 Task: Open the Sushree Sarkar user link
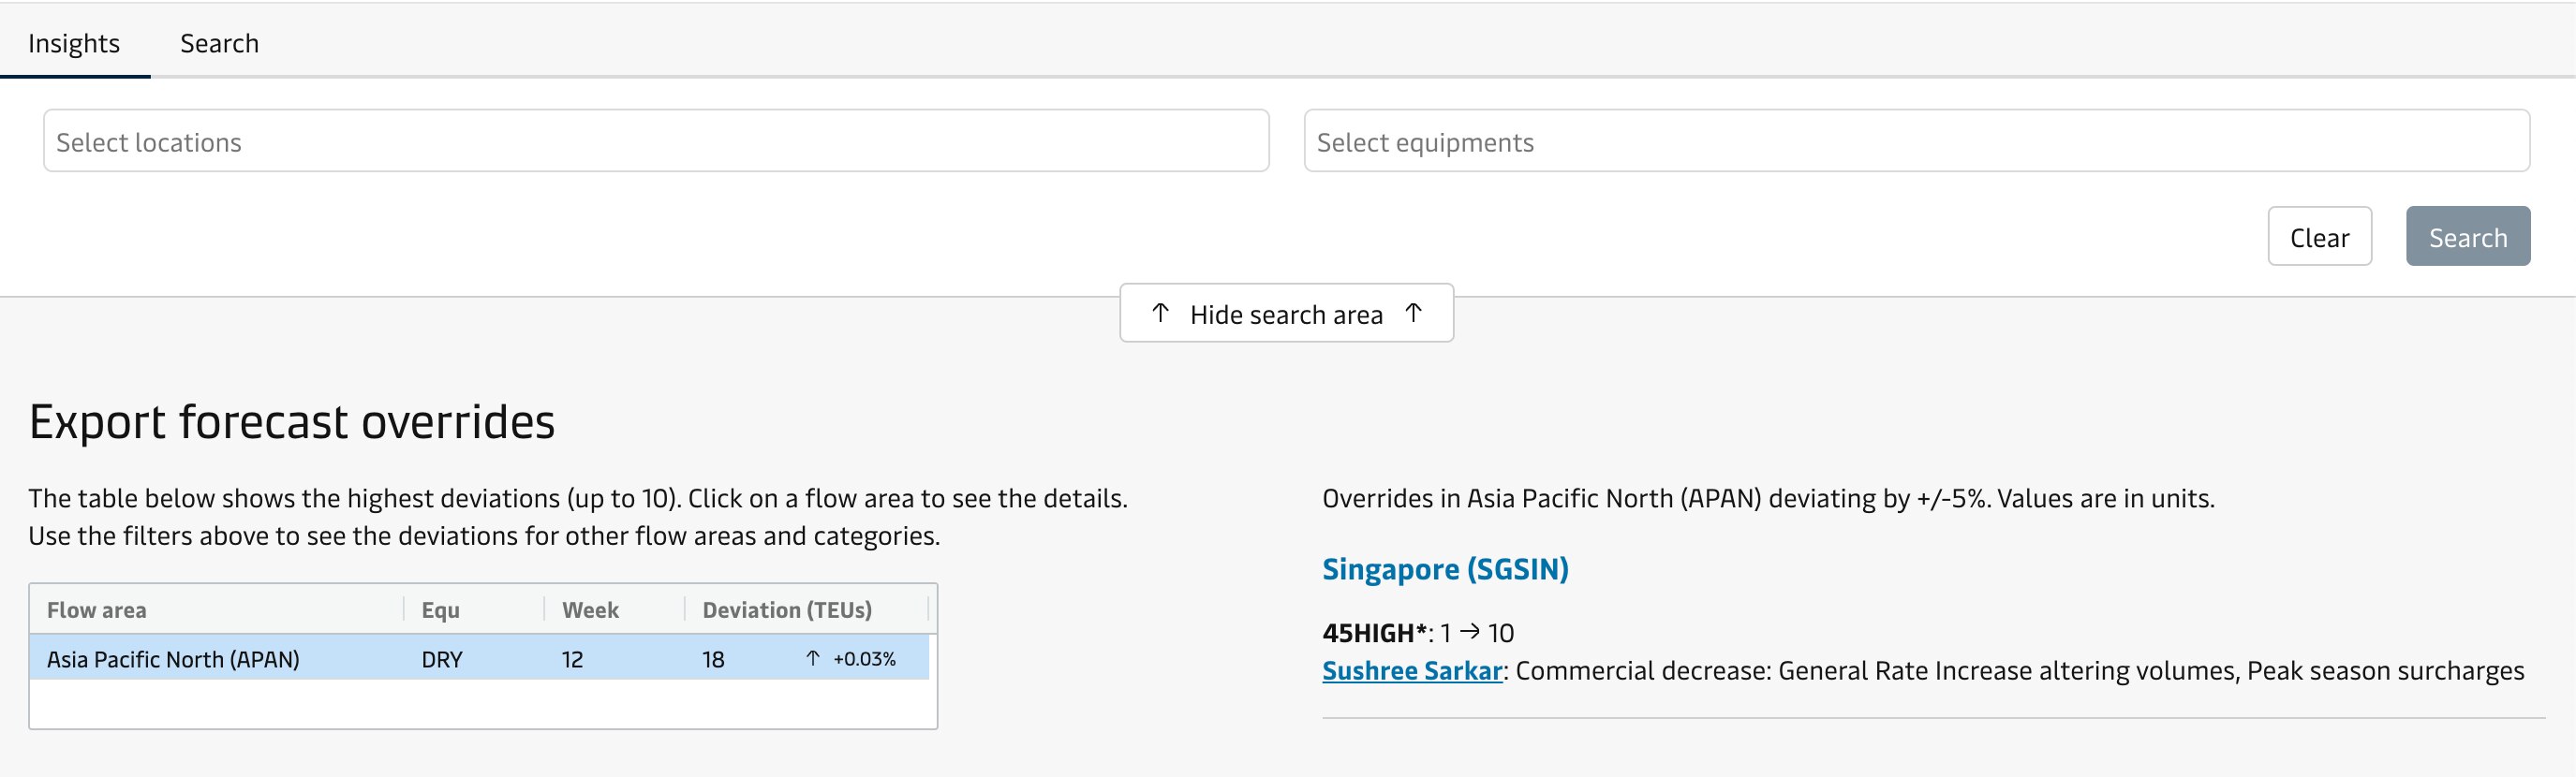(x=1412, y=671)
